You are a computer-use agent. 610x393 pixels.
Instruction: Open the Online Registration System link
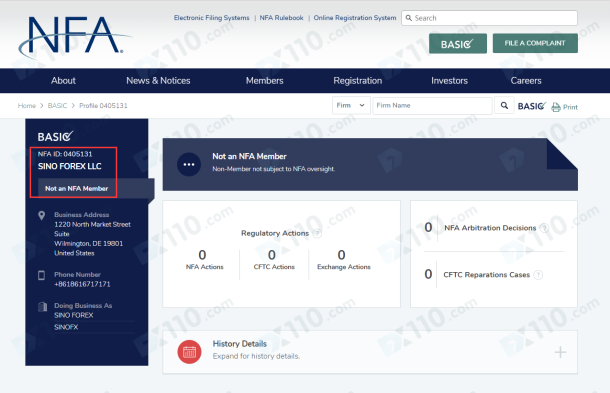pos(355,18)
